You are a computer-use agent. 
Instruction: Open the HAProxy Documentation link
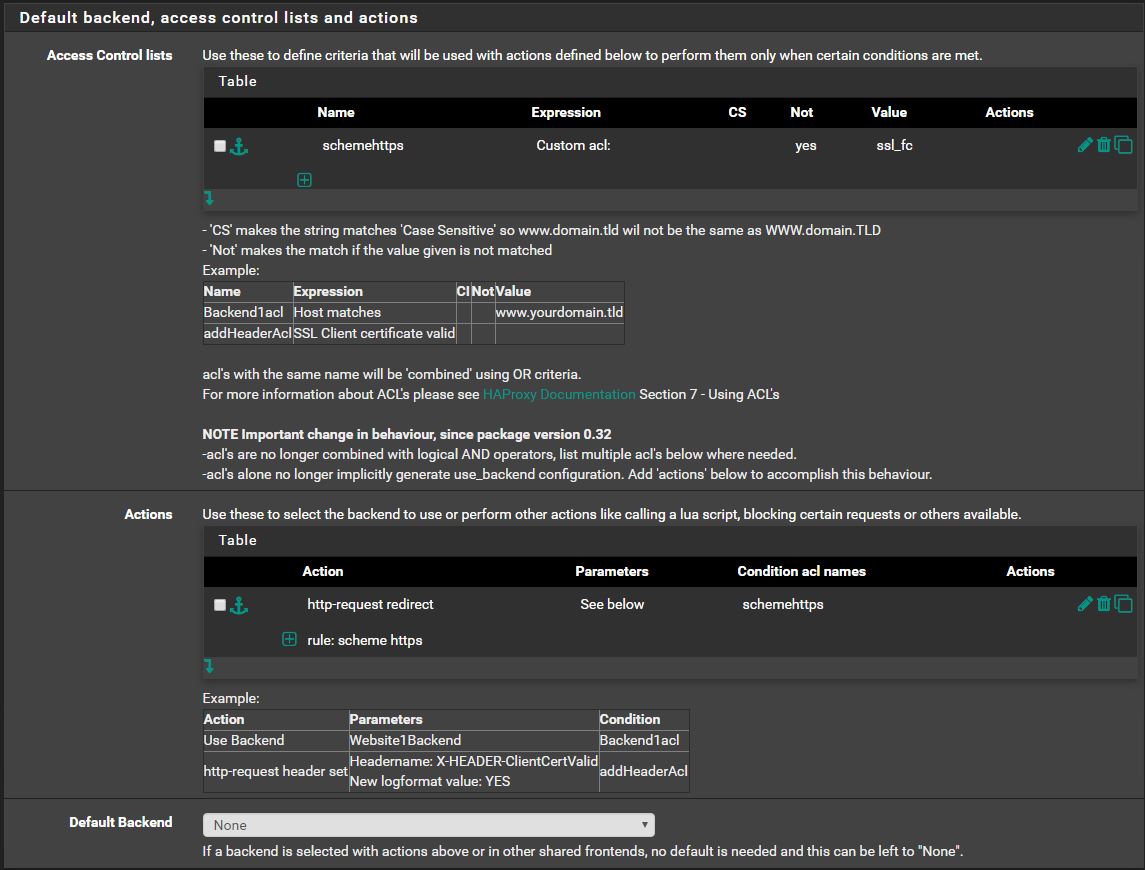click(x=559, y=394)
